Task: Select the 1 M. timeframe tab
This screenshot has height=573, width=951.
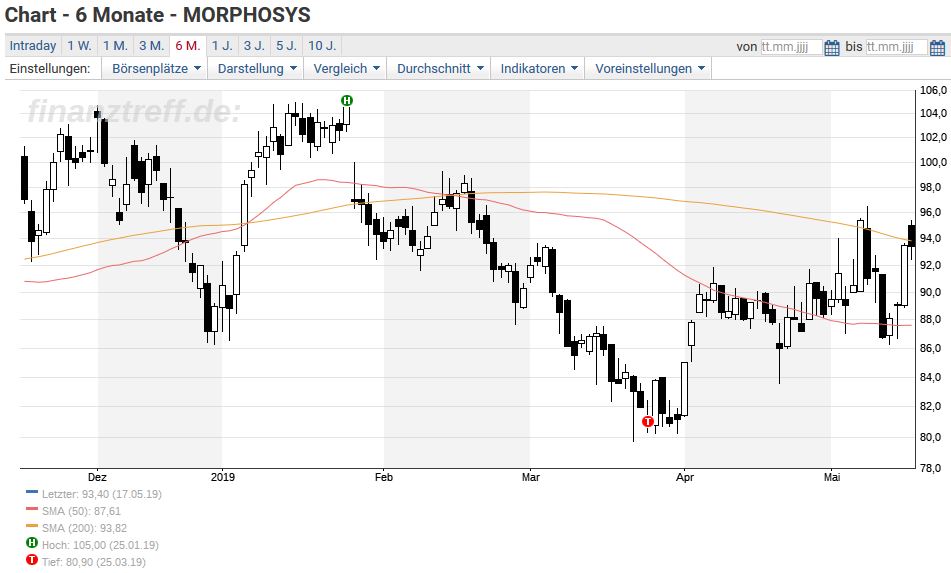Action: 115,45
